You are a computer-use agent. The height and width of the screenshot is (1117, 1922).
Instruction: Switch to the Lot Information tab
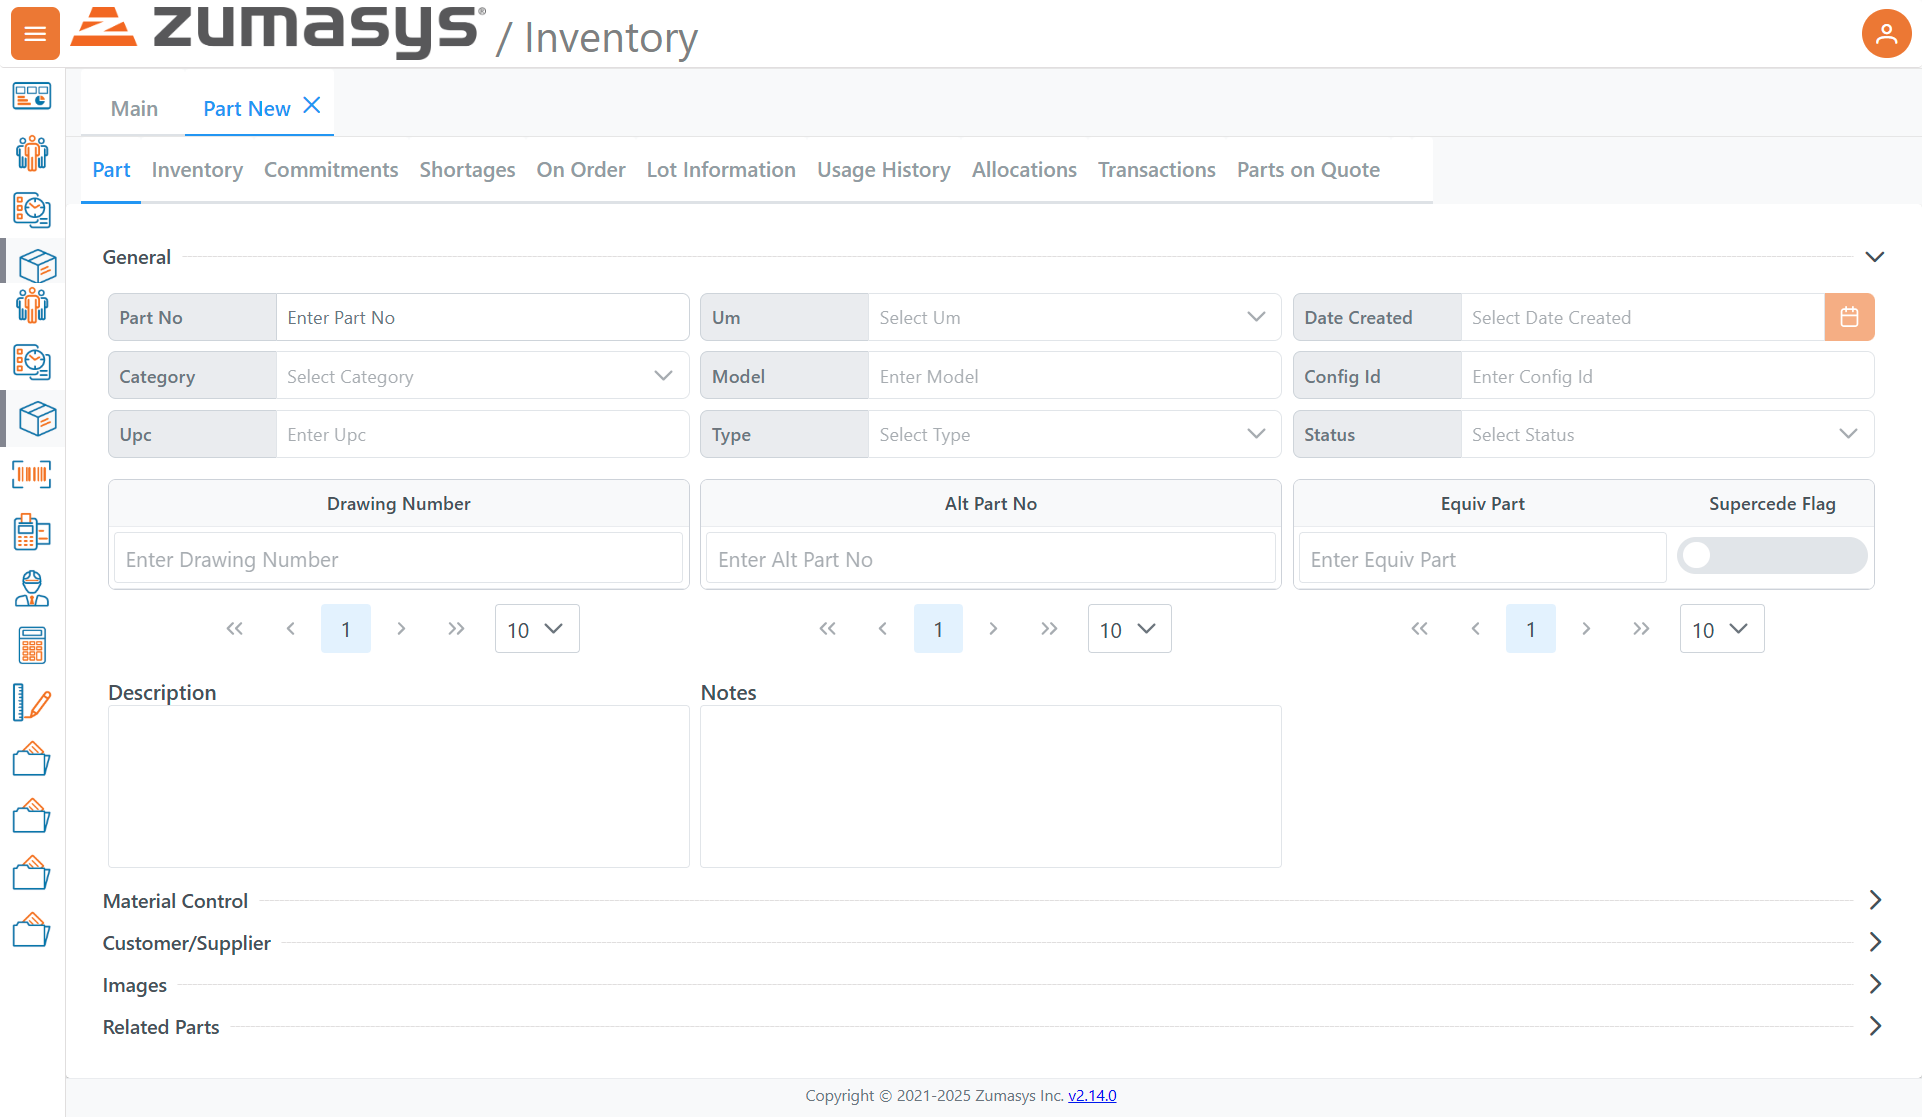pos(721,170)
